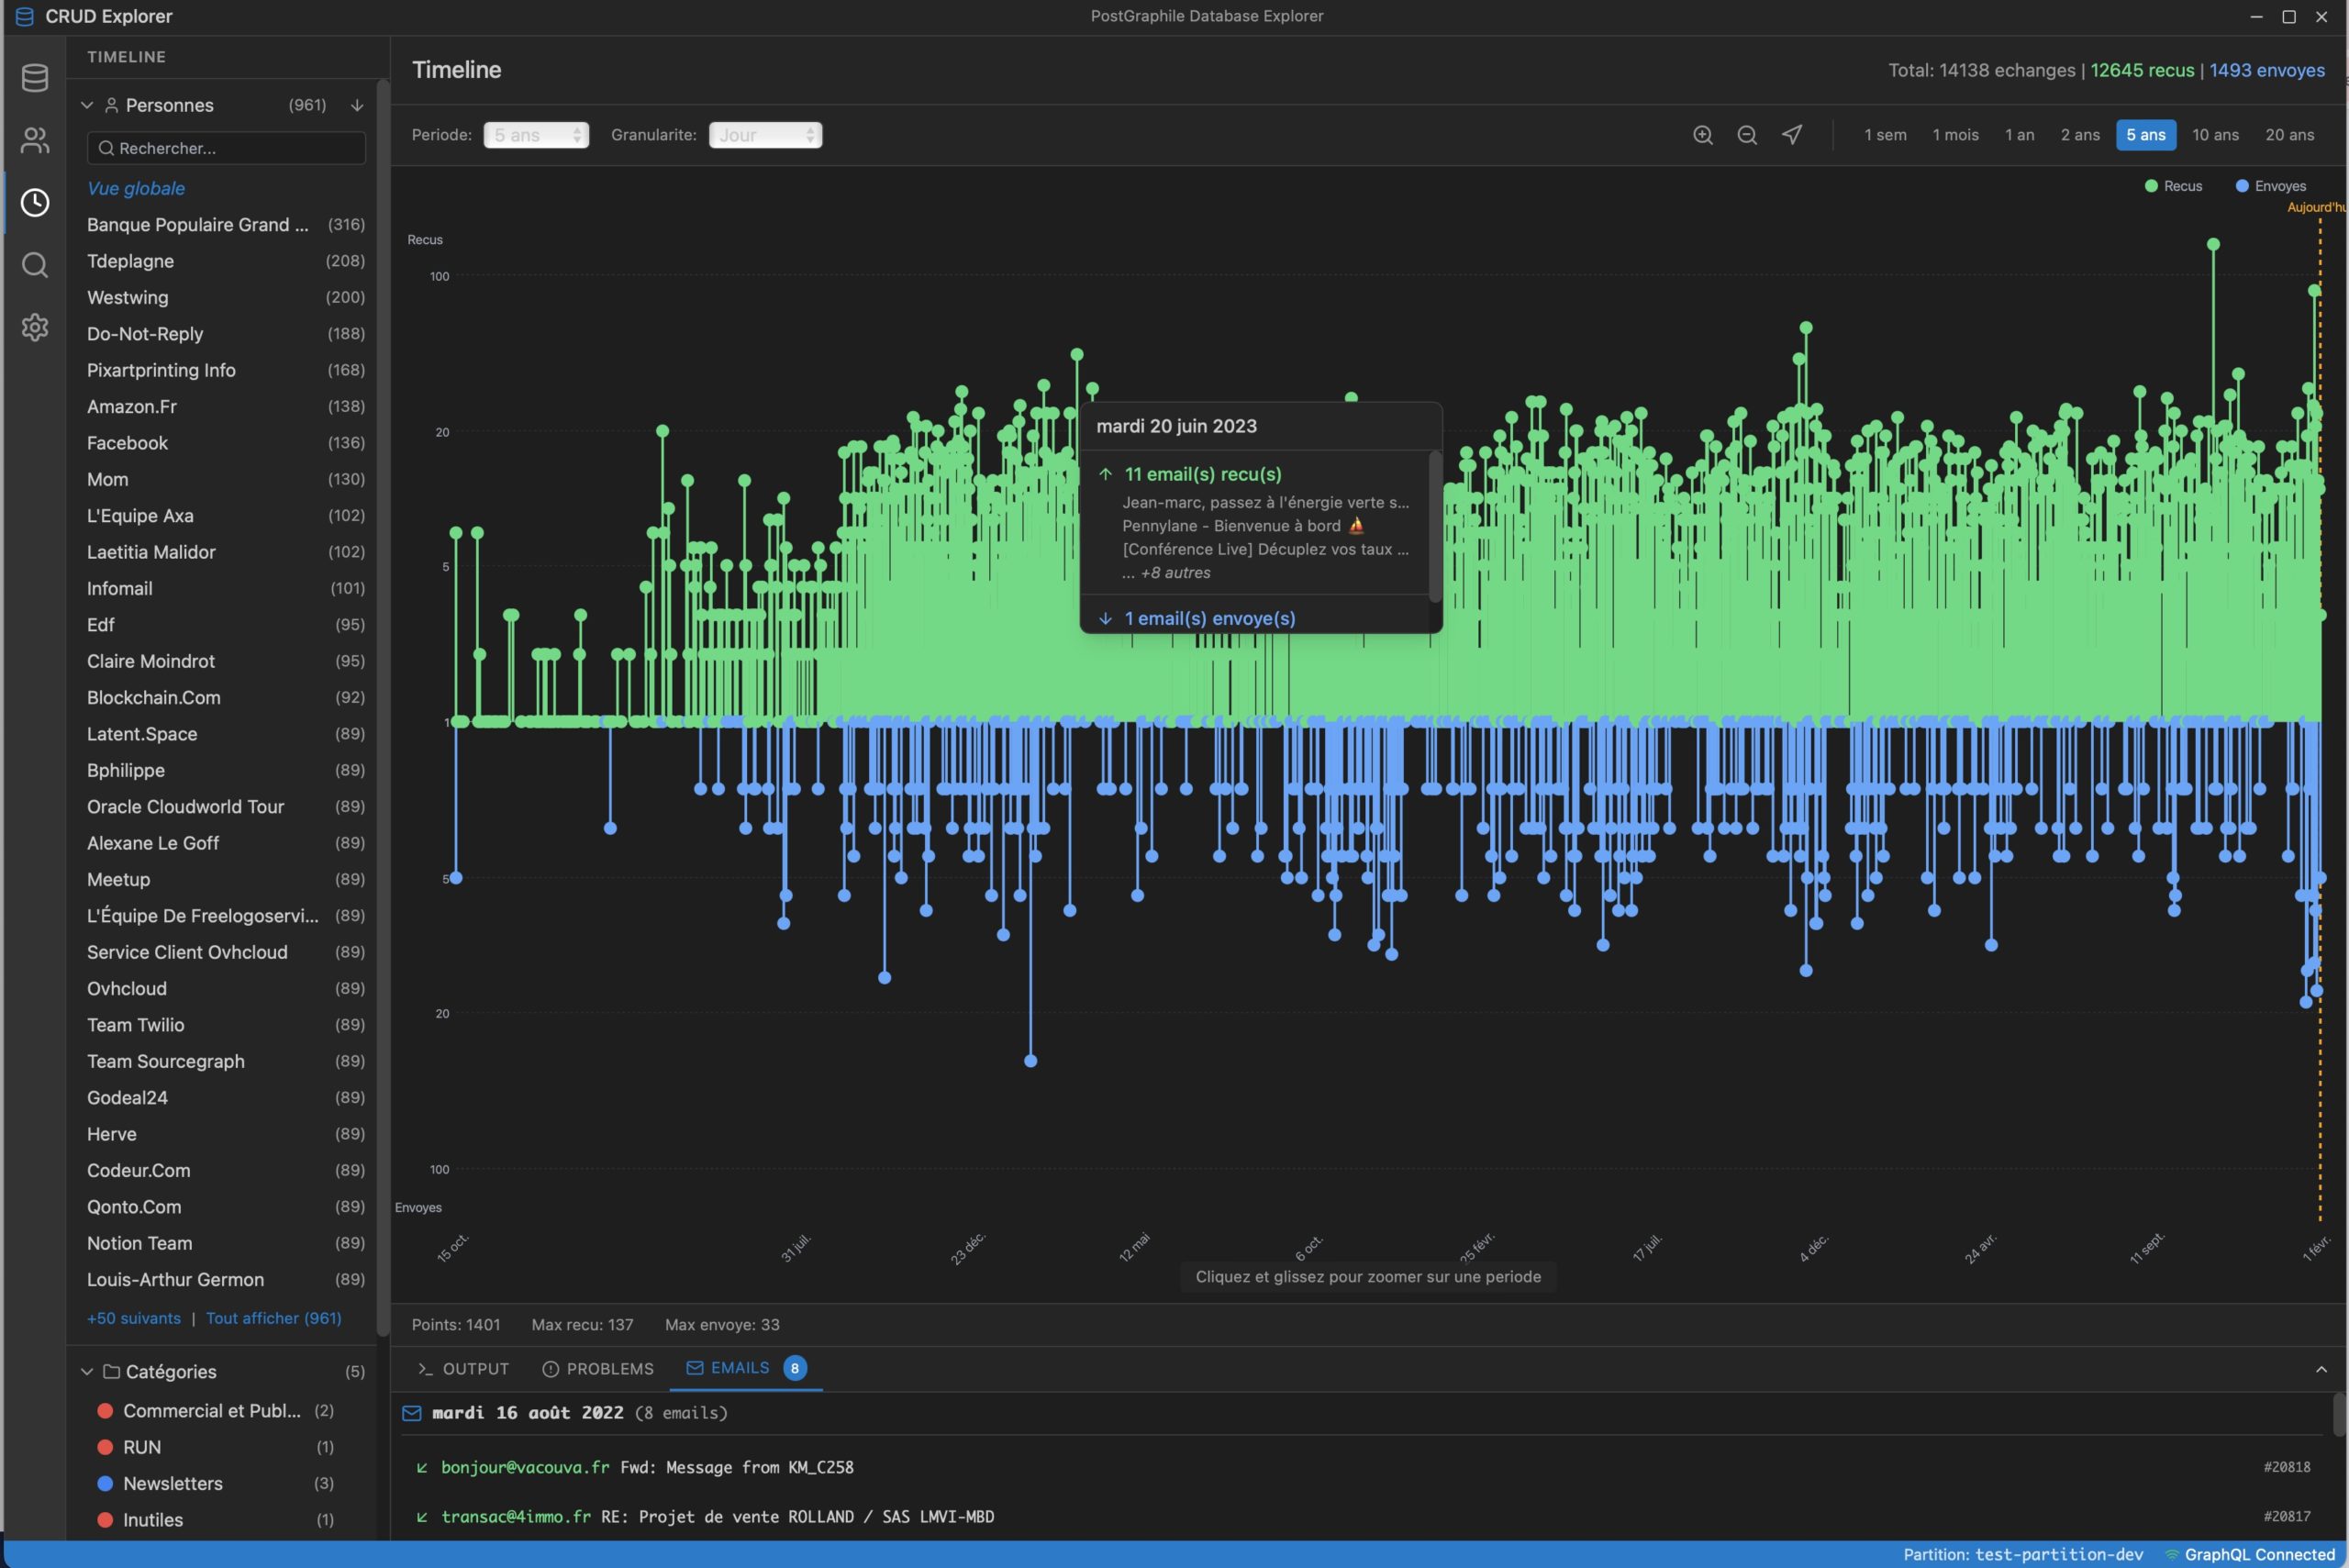Click the navigate-to-today arrow icon
This screenshot has width=2349, height=1568.
coord(1791,135)
